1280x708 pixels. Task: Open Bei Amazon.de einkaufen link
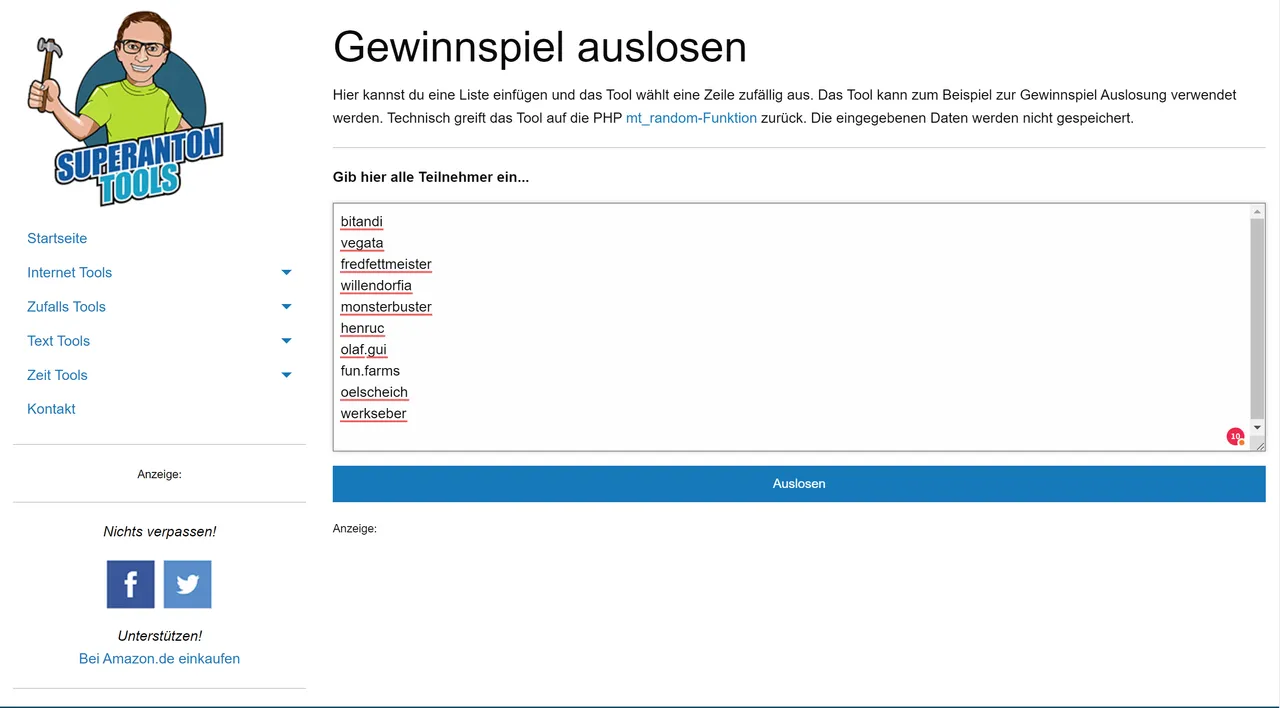coord(159,658)
